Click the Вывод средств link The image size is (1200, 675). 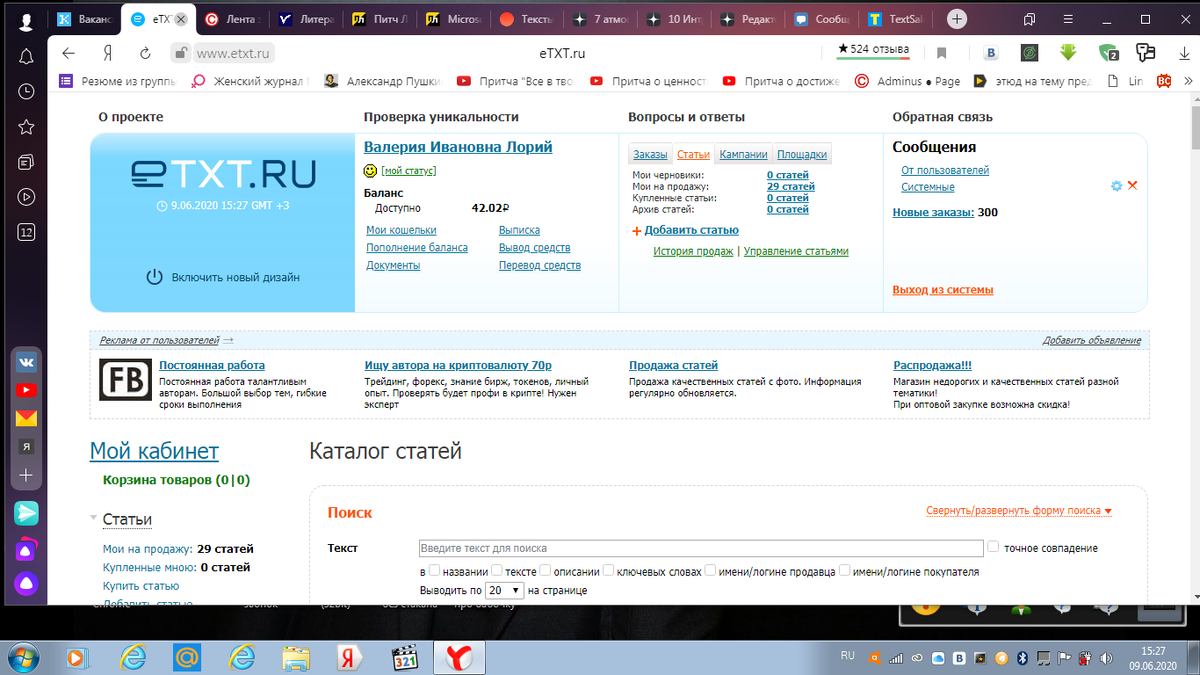pos(535,248)
